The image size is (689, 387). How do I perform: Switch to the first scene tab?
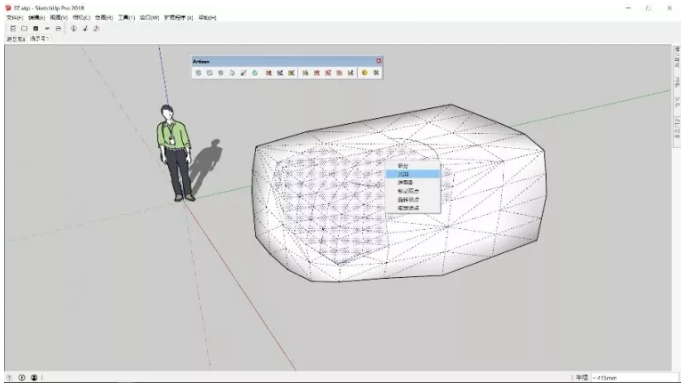(x=16, y=39)
